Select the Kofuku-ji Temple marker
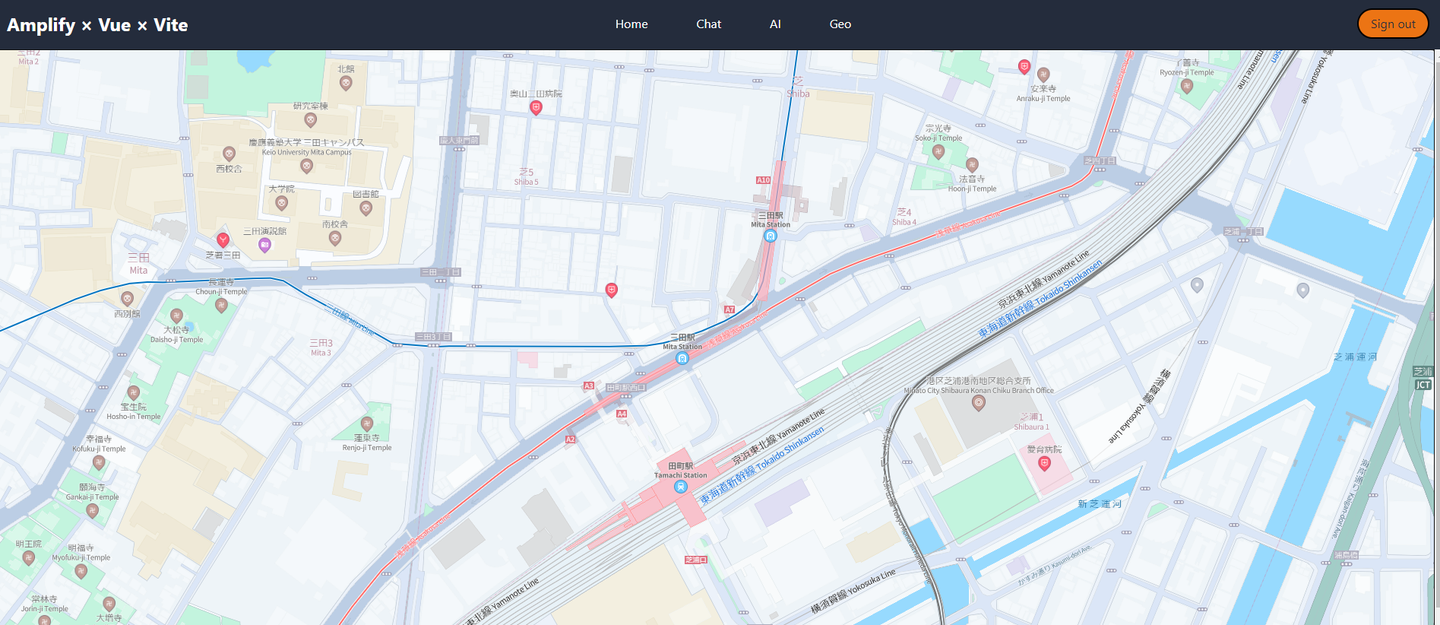The width and height of the screenshot is (1440, 625). [98, 462]
